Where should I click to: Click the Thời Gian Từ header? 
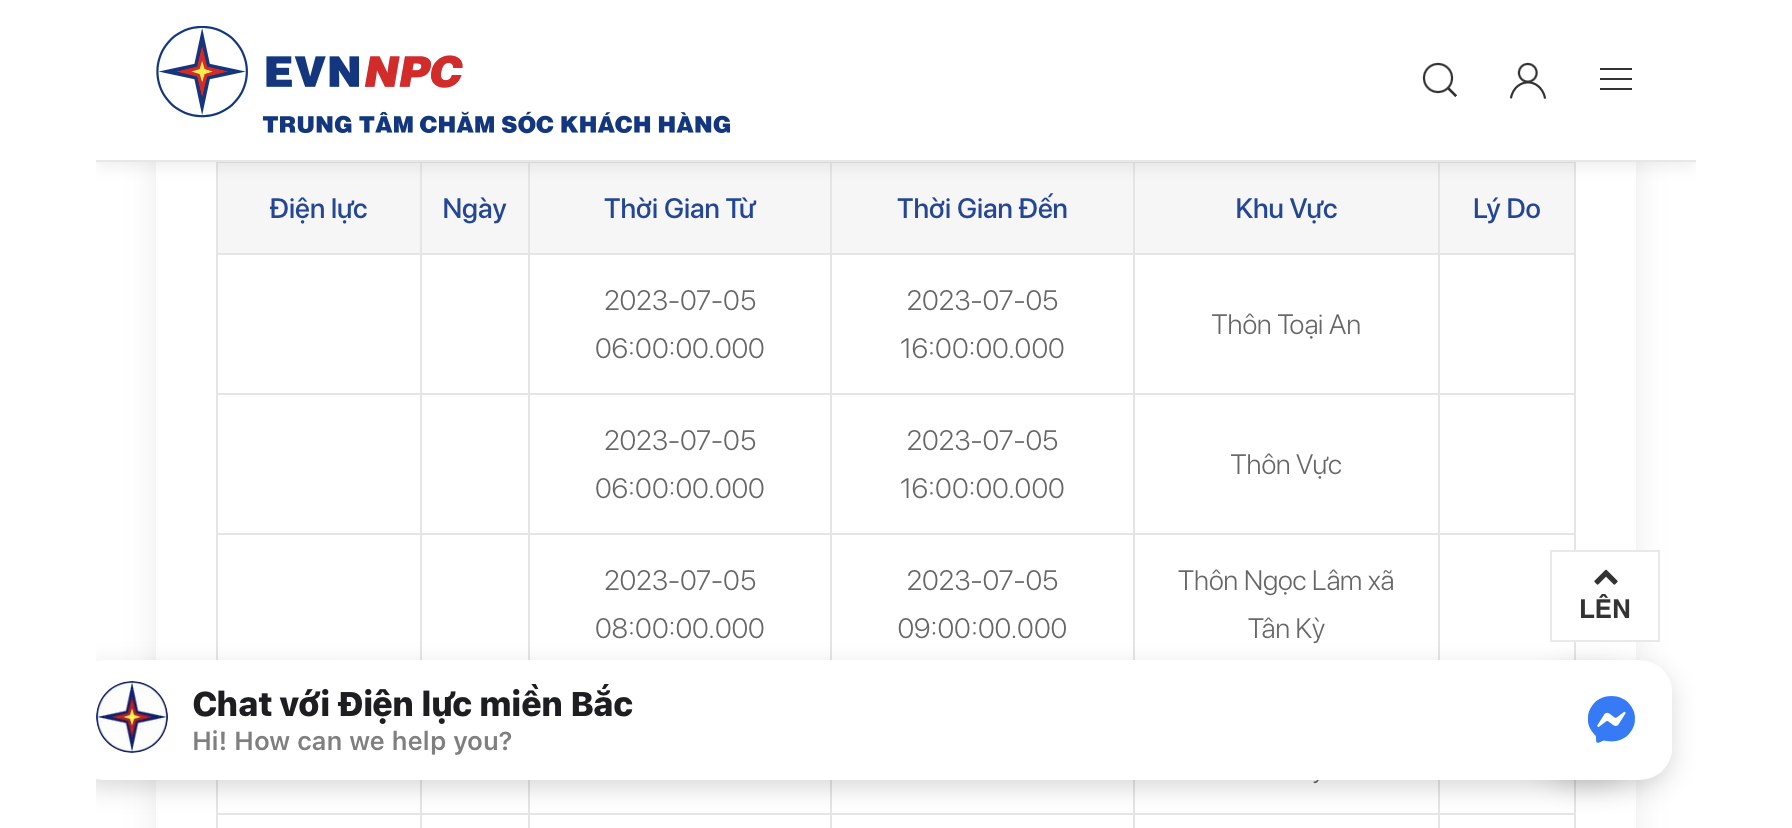(680, 209)
